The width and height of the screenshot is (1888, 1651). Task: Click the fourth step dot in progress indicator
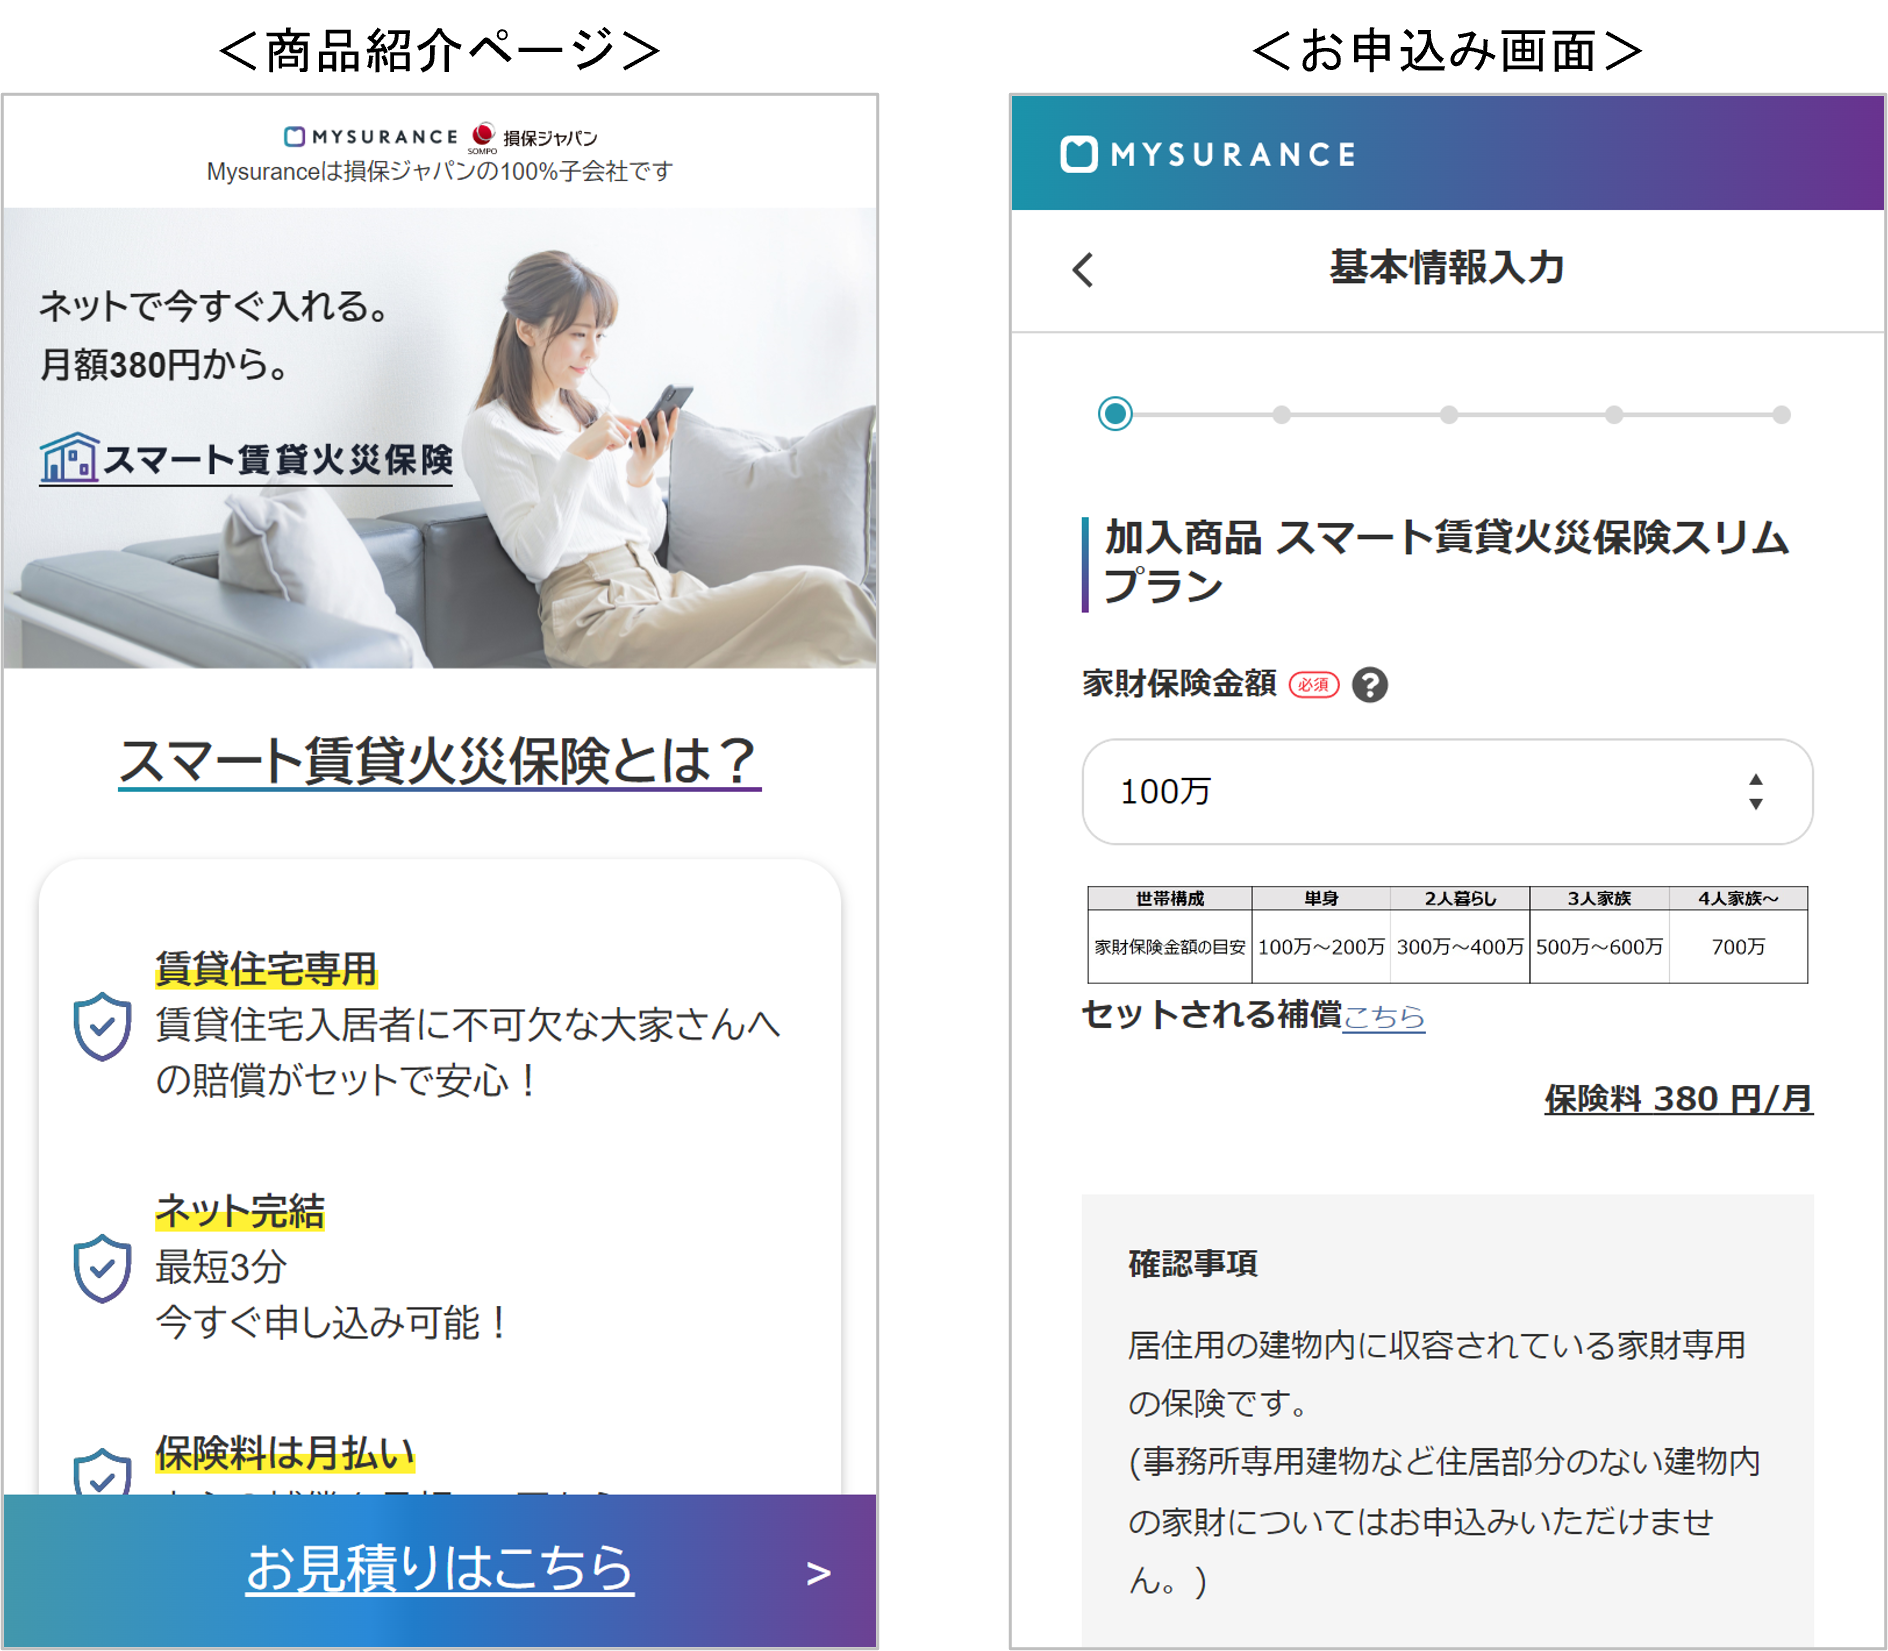(1614, 414)
